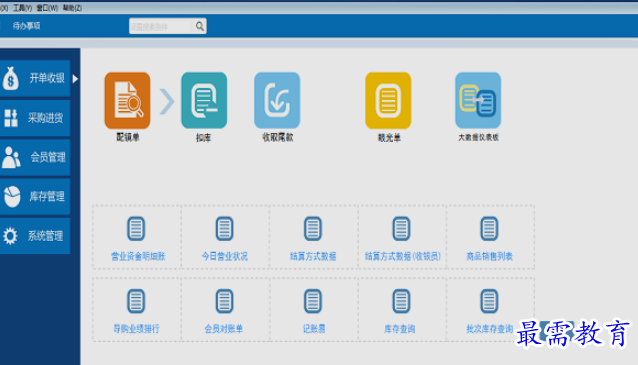Open the 记账簿 link
The width and height of the screenshot is (638, 365).
pos(314,329)
